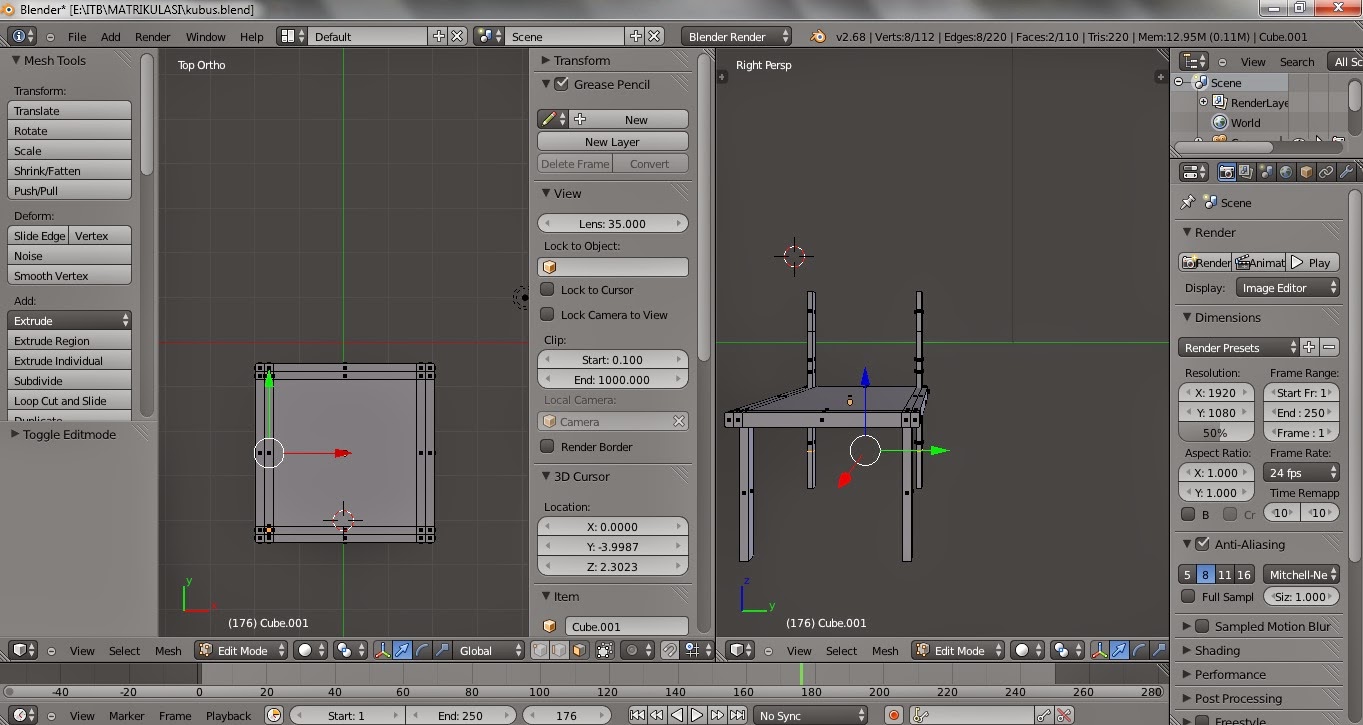The width and height of the screenshot is (1363, 725).
Task: Open the Blender Render engine dropdown
Action: coord(736,36)
